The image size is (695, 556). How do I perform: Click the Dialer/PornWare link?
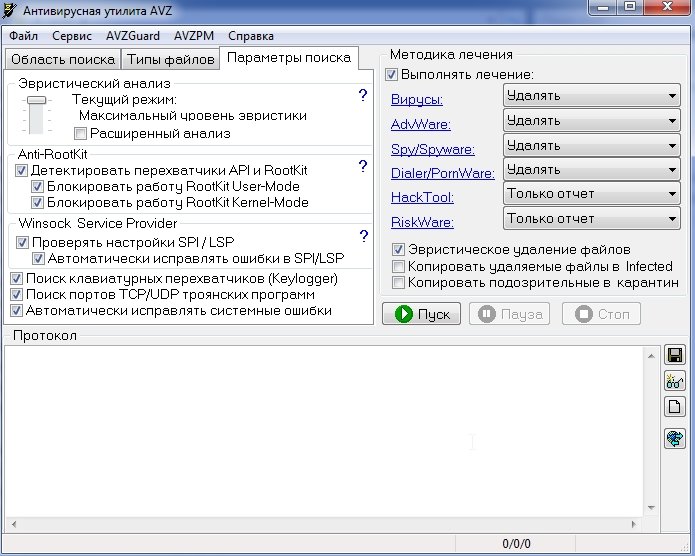(x=442, y=173)
